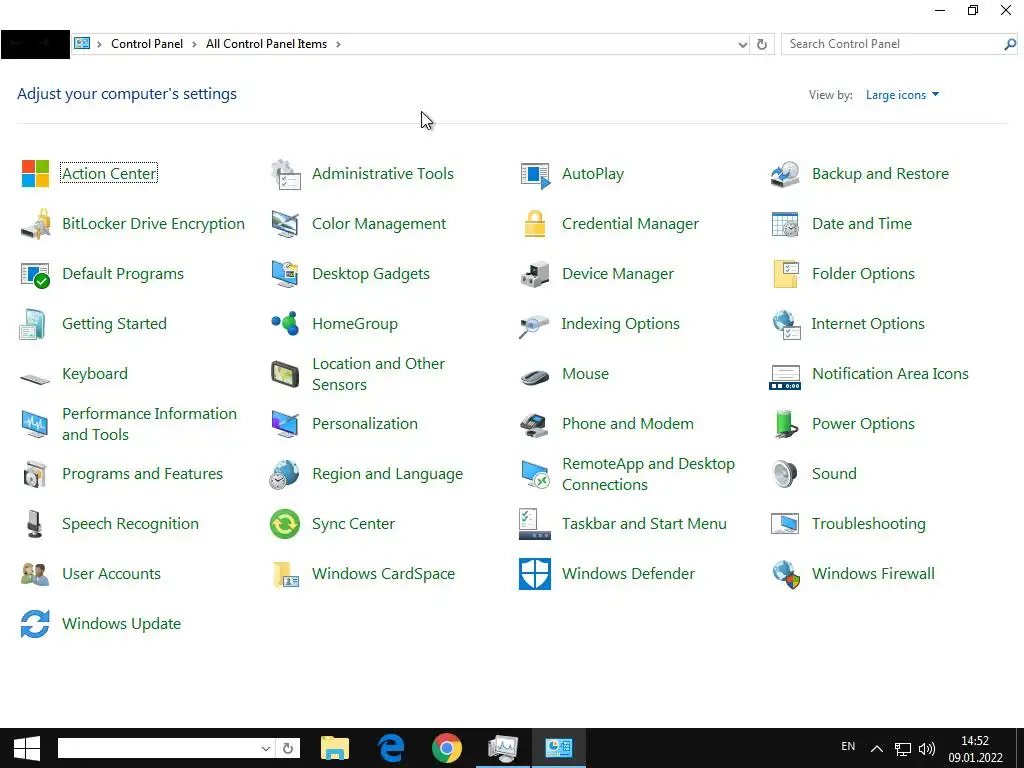Click the Personalization icon
Viewport: 1024px width, 768px height.
[x=285, y=424]
